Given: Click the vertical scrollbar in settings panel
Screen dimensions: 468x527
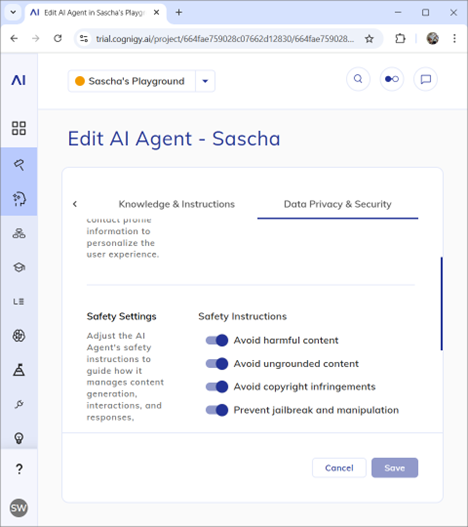Looking at the screenshot, I should click(441, 303).
